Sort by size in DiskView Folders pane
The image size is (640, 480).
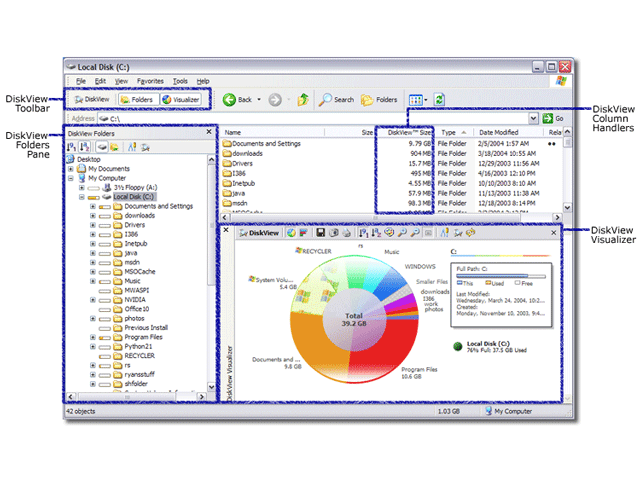pyautogui.click(x=71, y=147)
